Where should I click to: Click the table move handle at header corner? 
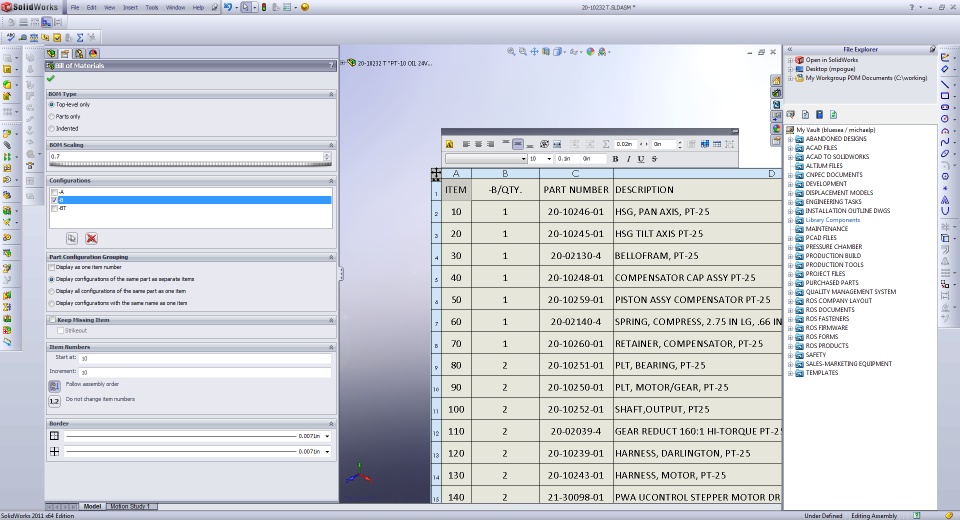[436, 174]
